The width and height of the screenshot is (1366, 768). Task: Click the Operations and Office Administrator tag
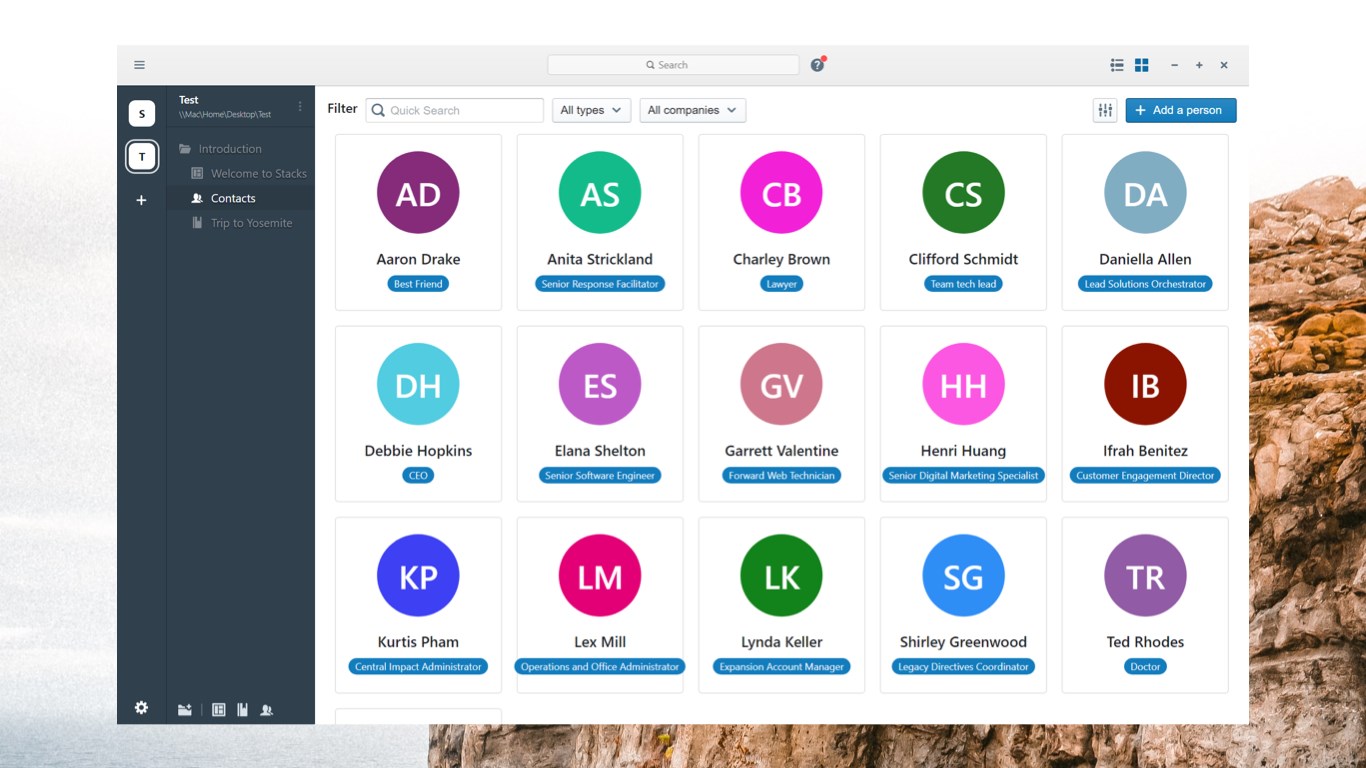coord(600,667)
